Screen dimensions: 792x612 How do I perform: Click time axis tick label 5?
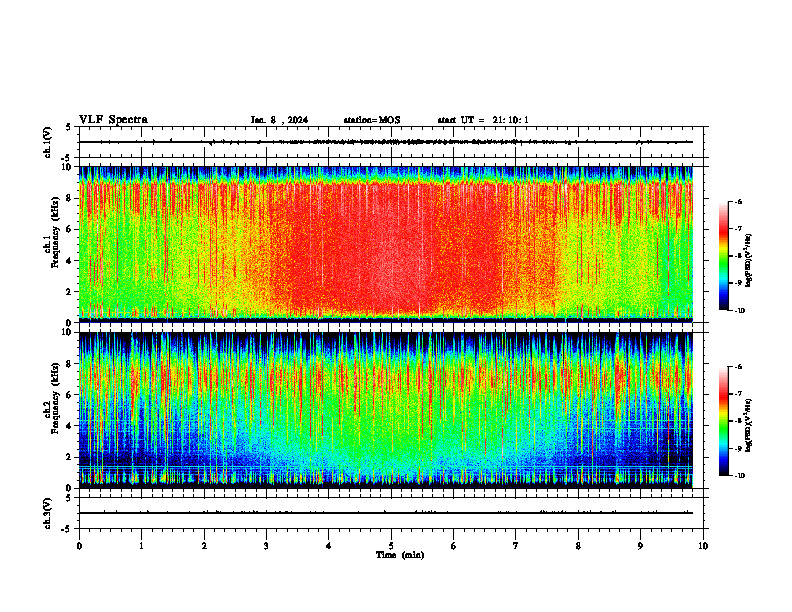click(391, 546)
